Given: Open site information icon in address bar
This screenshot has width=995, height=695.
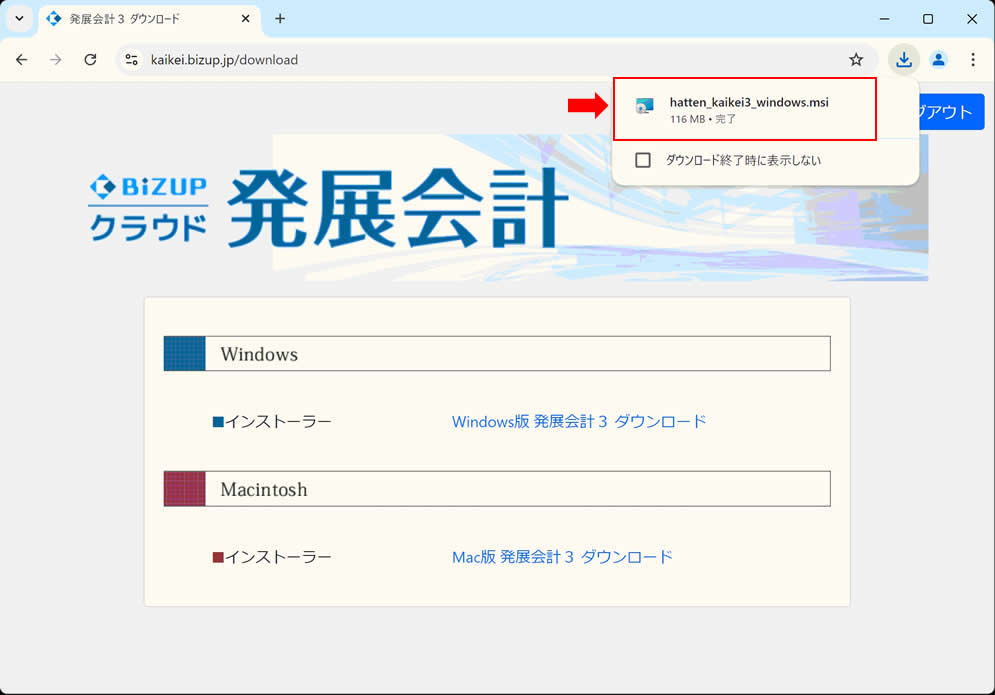Looking at the screenshot, I should [x=131, y=60].
